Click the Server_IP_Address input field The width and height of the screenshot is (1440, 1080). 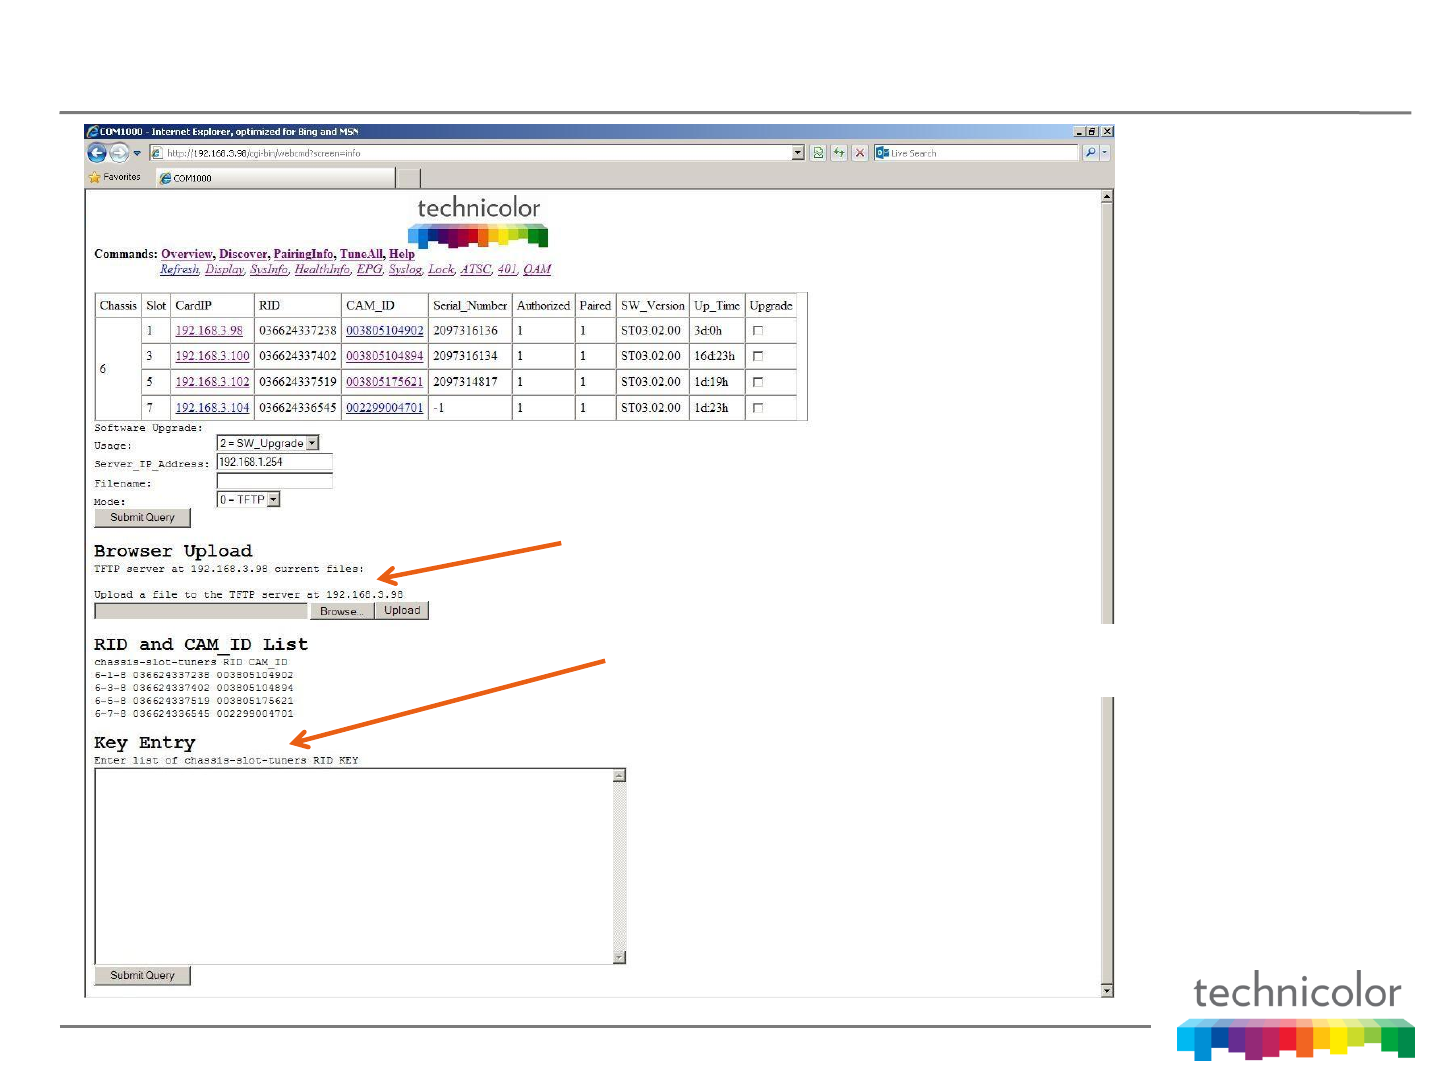(x=274, y=462)
